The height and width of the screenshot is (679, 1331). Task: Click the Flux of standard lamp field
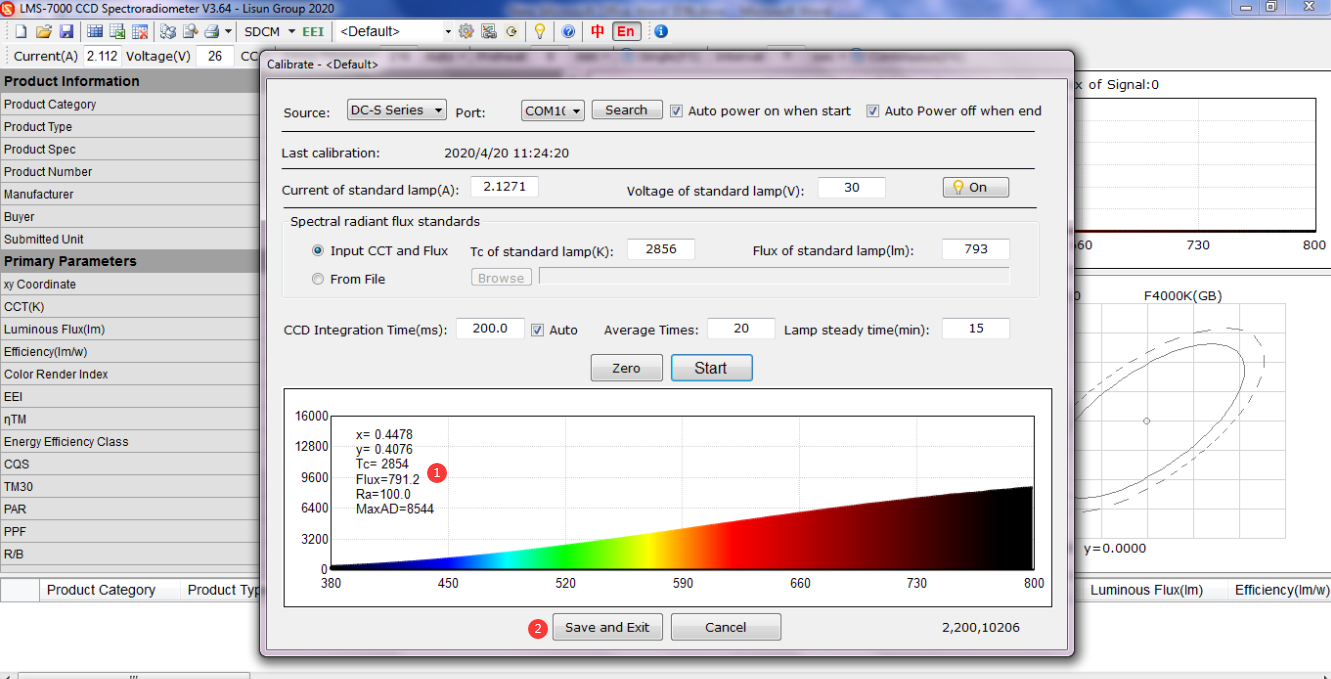point(975,249)
